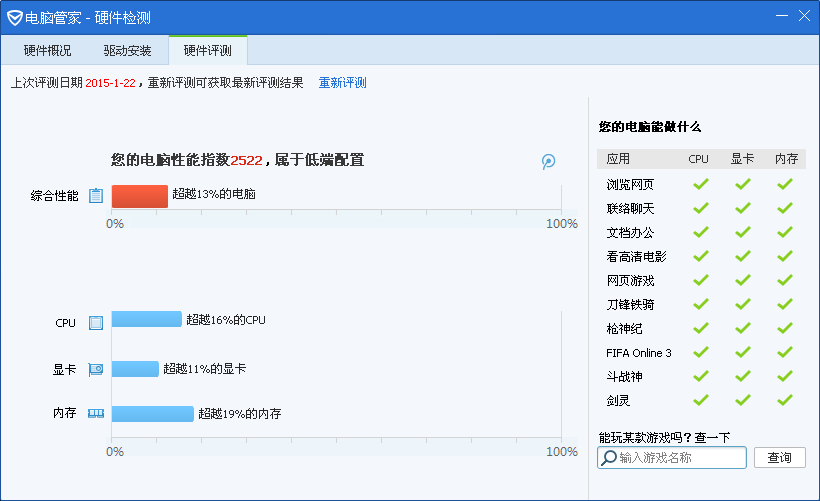Screen dimensions: 820x501
Task: Click CPU checkmark for 剑灵
Action: pyautogui.click(x=701, y=401)
